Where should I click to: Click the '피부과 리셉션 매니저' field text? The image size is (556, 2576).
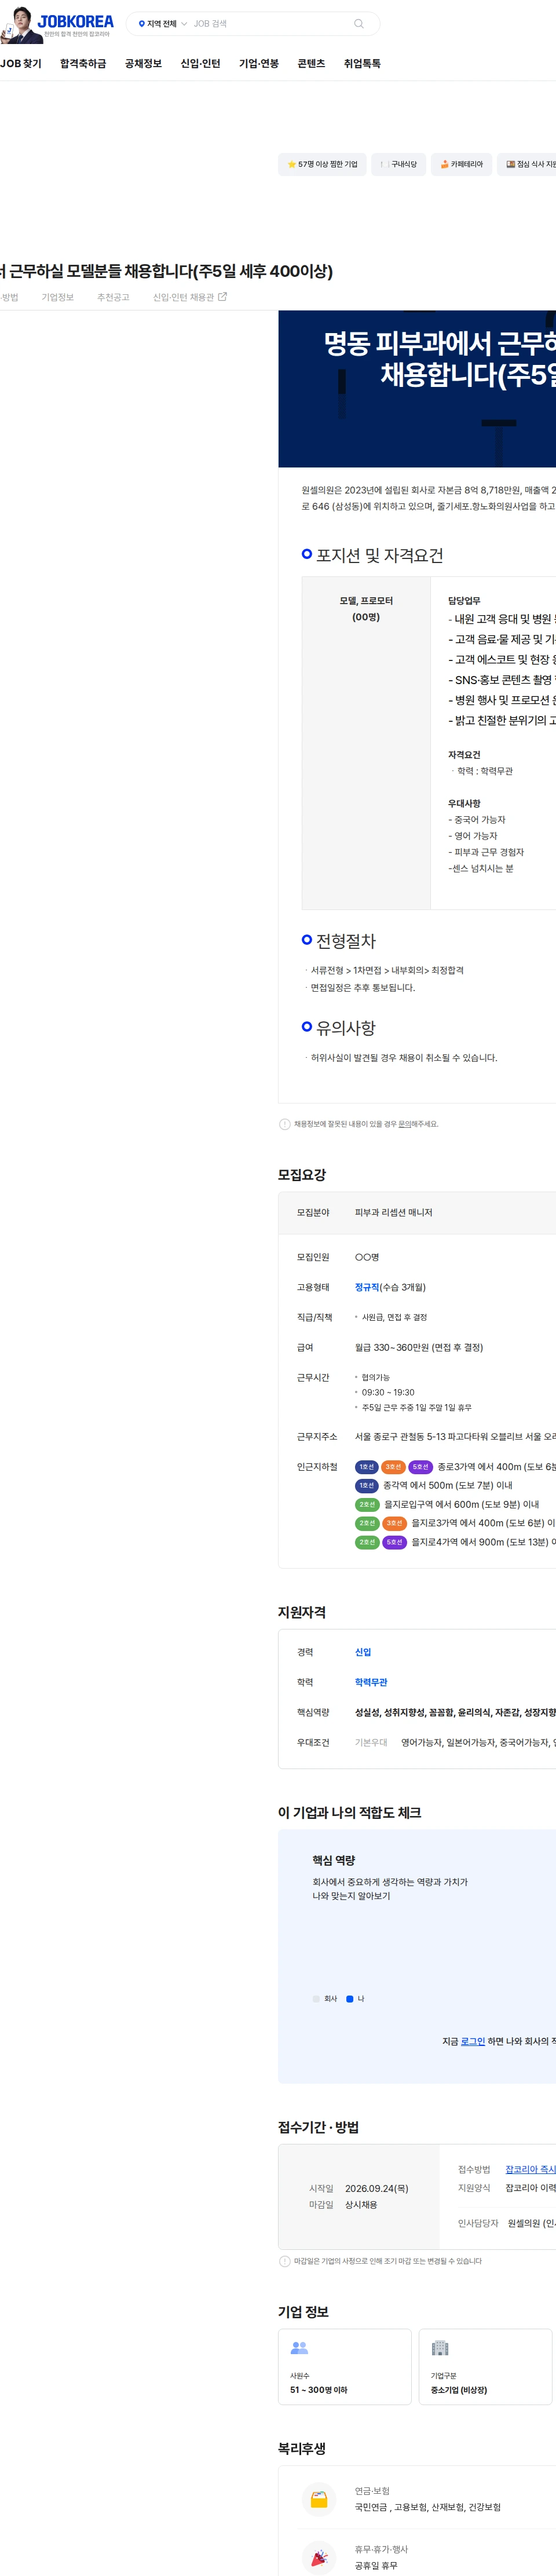click(x=393, y=1212)
